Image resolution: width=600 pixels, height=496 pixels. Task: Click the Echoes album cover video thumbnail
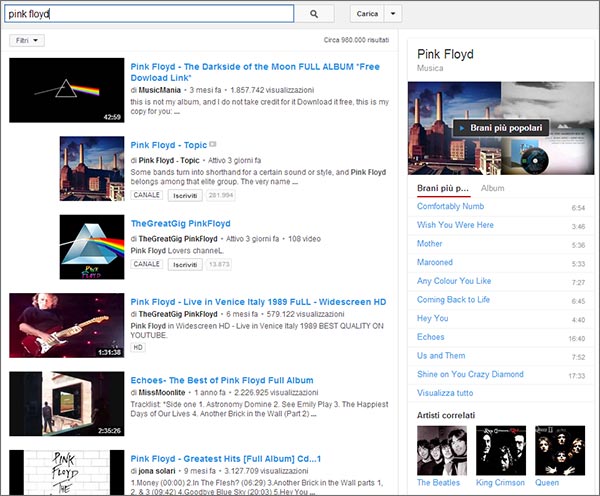pyautogui.click(x=67, y=404)
